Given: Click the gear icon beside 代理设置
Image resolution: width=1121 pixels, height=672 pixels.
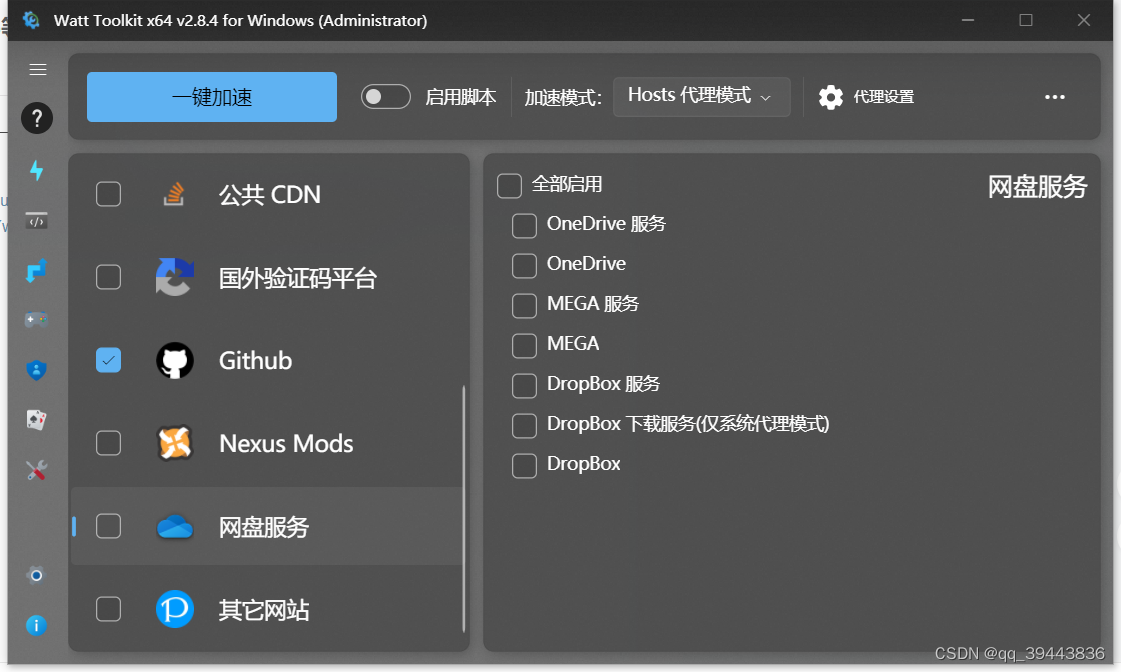Looking at the screenshot, I should pyautogui.click(x=831, y=97).
